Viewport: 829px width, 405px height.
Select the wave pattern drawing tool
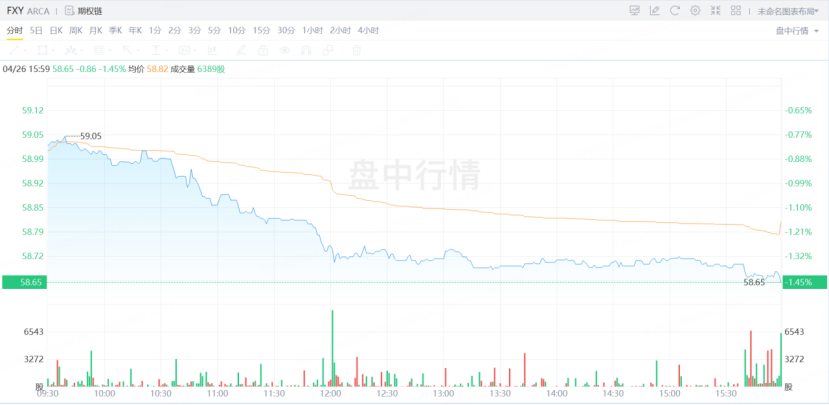(71, 50)
